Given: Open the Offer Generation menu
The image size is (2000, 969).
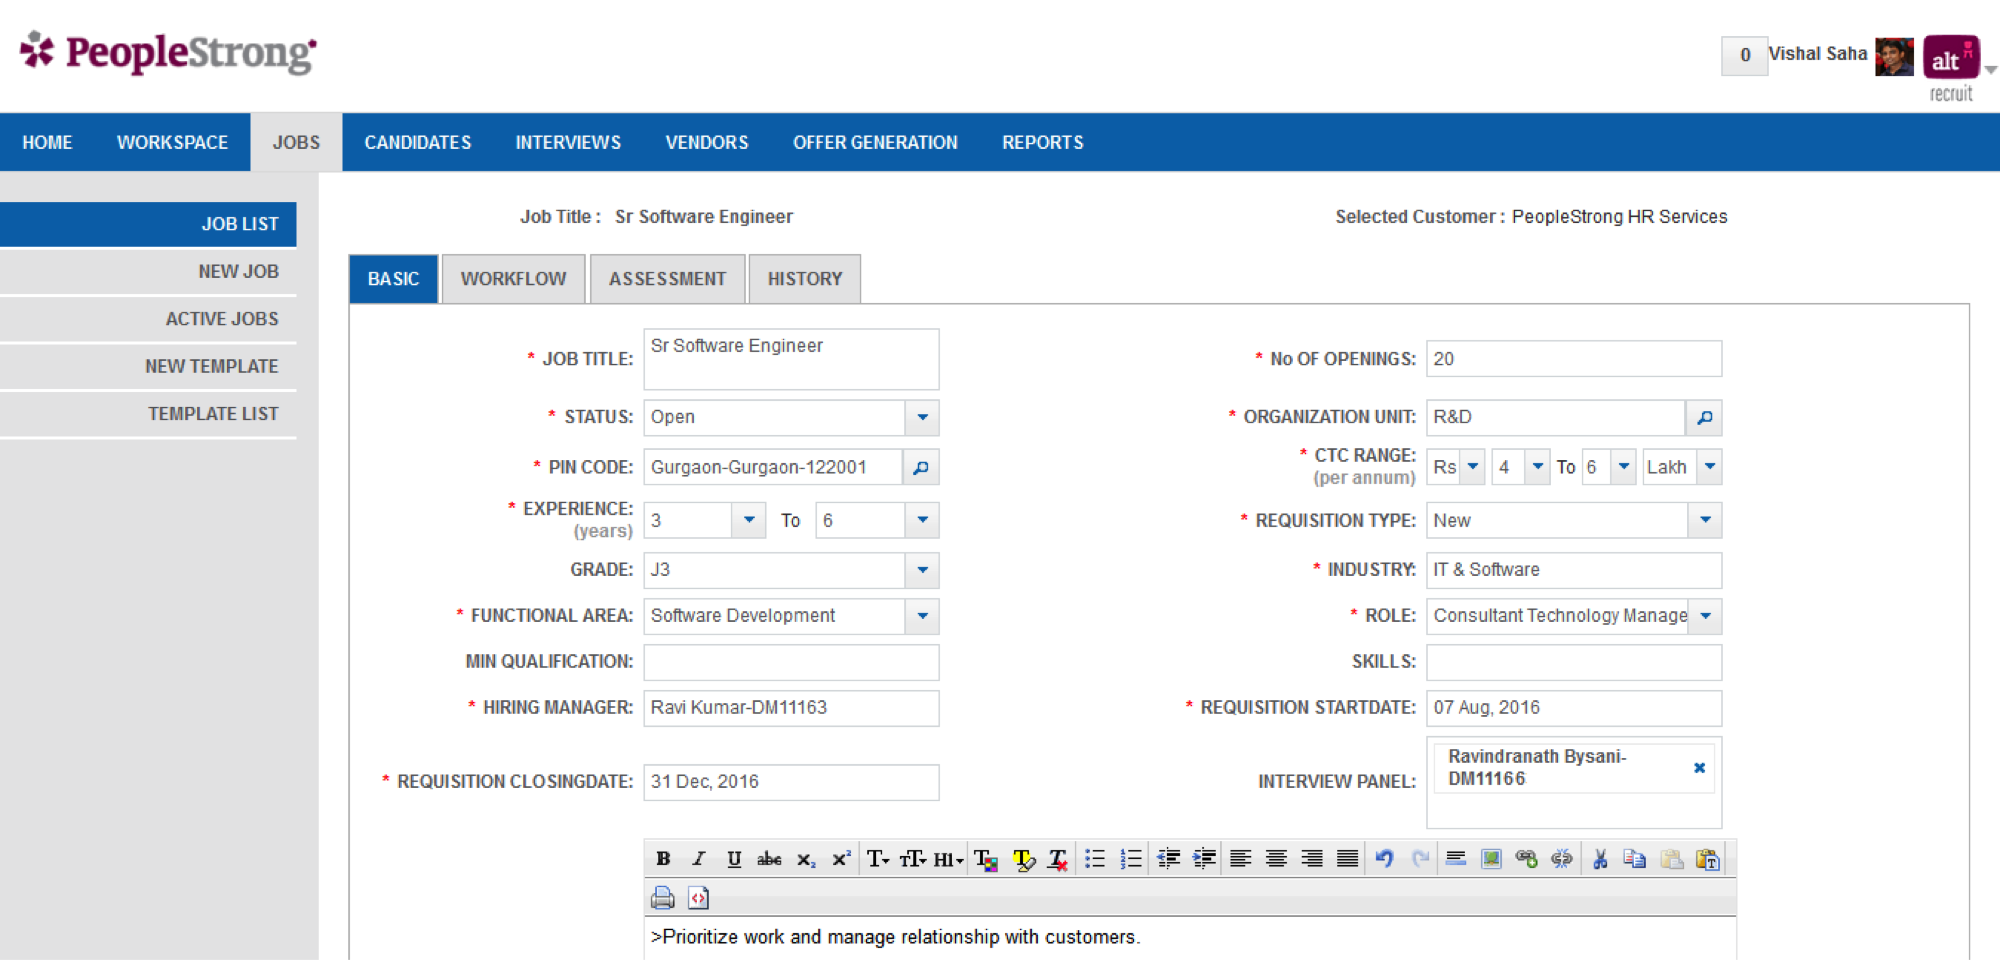Looking at the screenshot, I should coord(875,143).
